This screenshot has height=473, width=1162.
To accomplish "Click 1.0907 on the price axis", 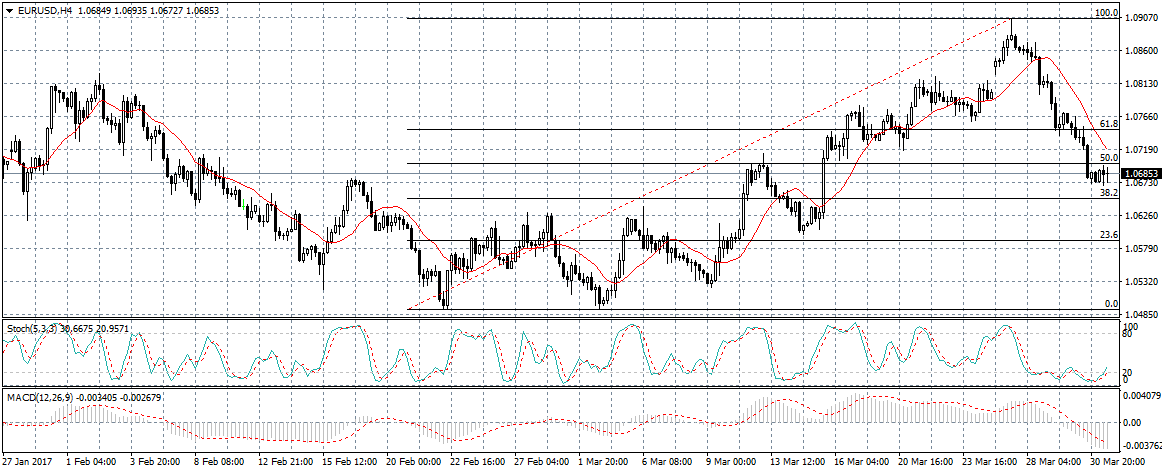I will click(1140, 18).
